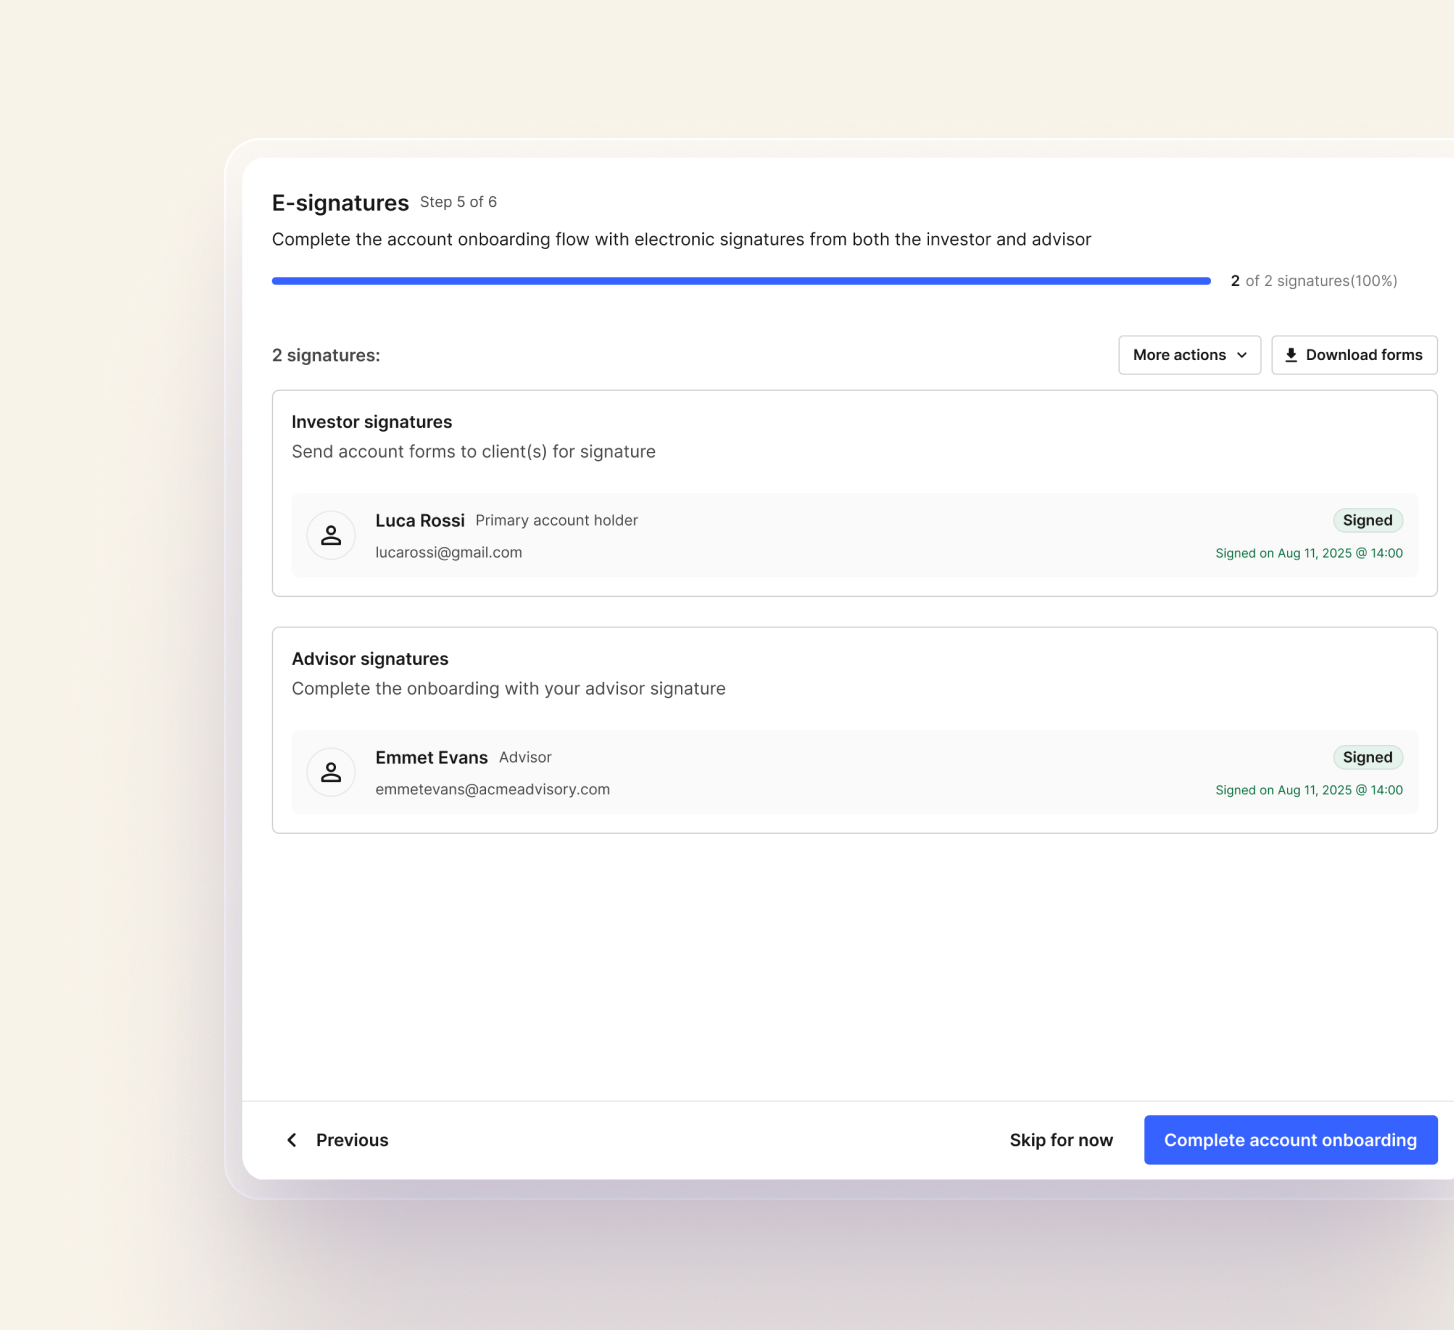Open the More actions dropdown
The height and width of the screenshot is (1330, 1454).
(x=1189, y=355)
